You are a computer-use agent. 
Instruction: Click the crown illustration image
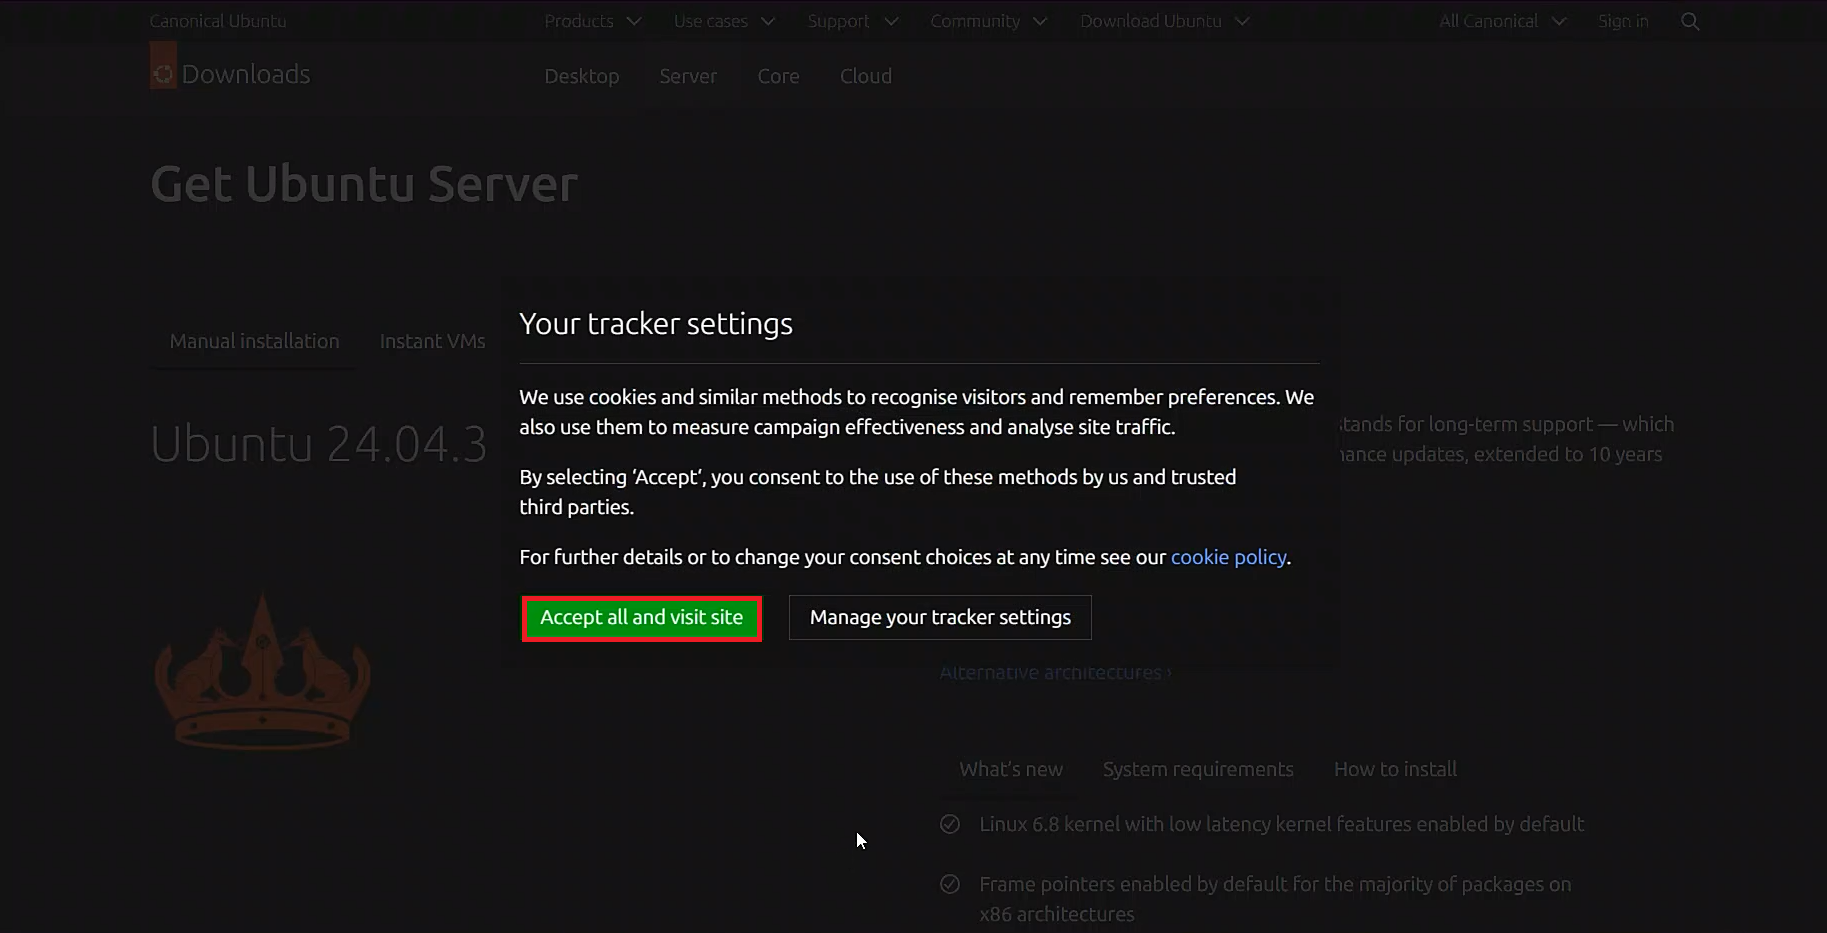[262, 670]
